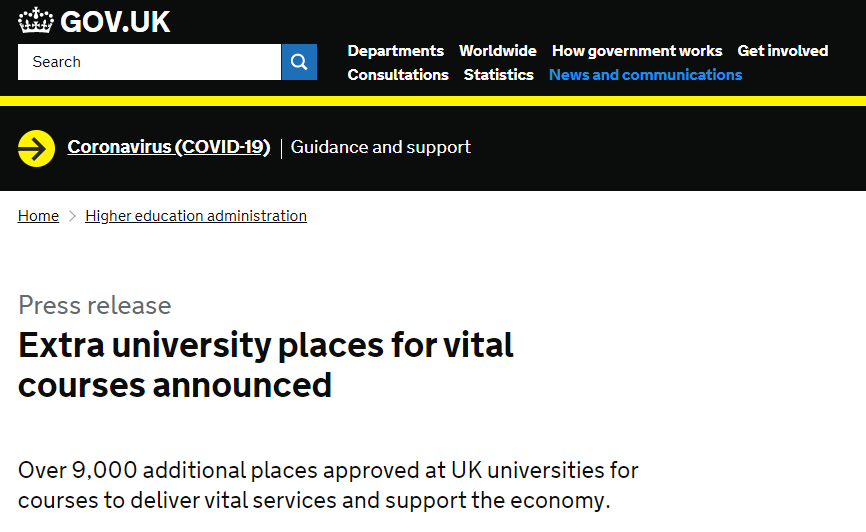
Task: Open the Consultations navigation item
Action: 398,75
